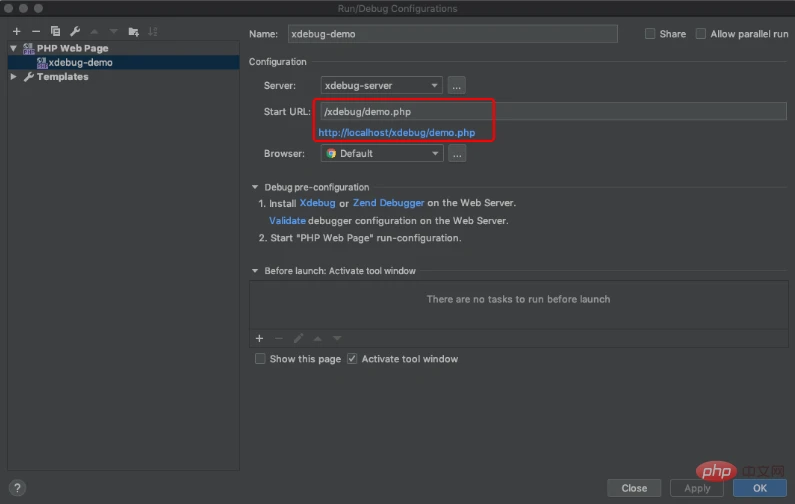This screenshot has width=795, height=504.
Task: Move before launch task down
Action: pyautogui.click(x=337, y=338)
